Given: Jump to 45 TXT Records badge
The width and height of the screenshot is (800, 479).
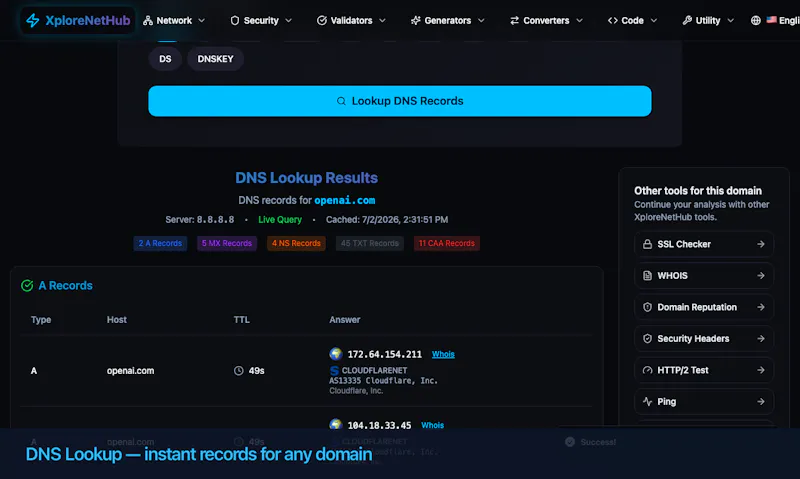Looking at the screenshot, I should [370, 243].
